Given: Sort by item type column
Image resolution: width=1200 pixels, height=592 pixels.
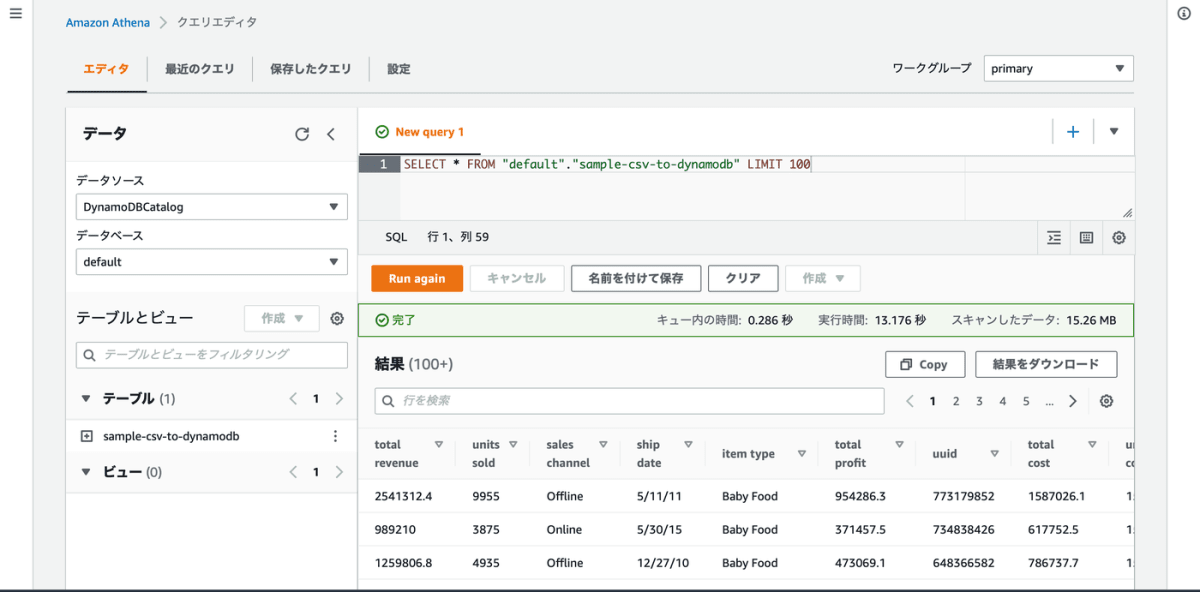Looking at the screenshot, I should (x=802, y=454).
